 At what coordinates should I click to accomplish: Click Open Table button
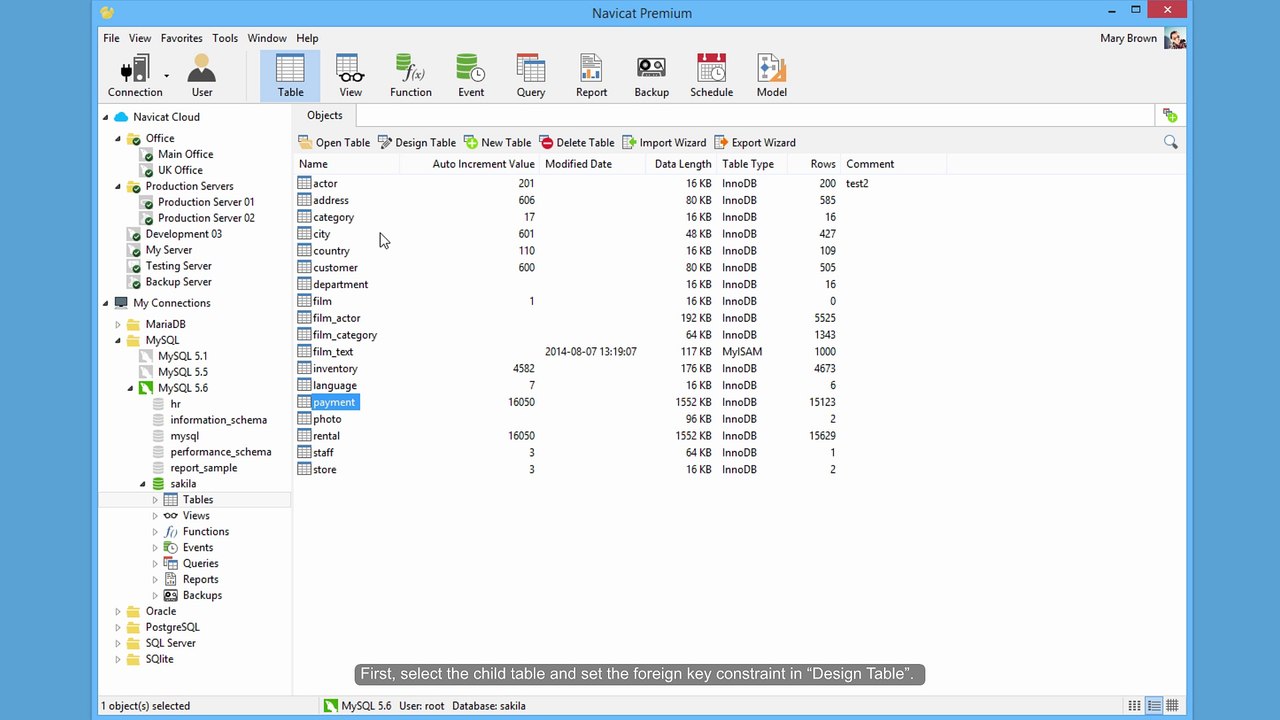click(334, 142)
